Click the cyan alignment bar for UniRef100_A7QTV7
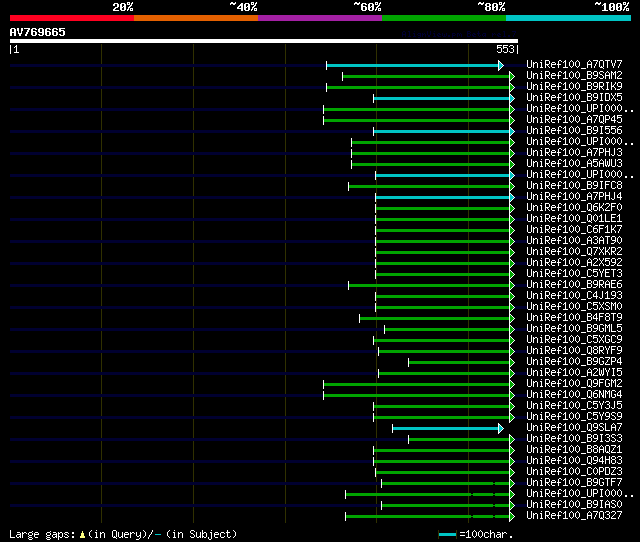The image size is (640, 542). pyautogui.click(x=413, y=65)
